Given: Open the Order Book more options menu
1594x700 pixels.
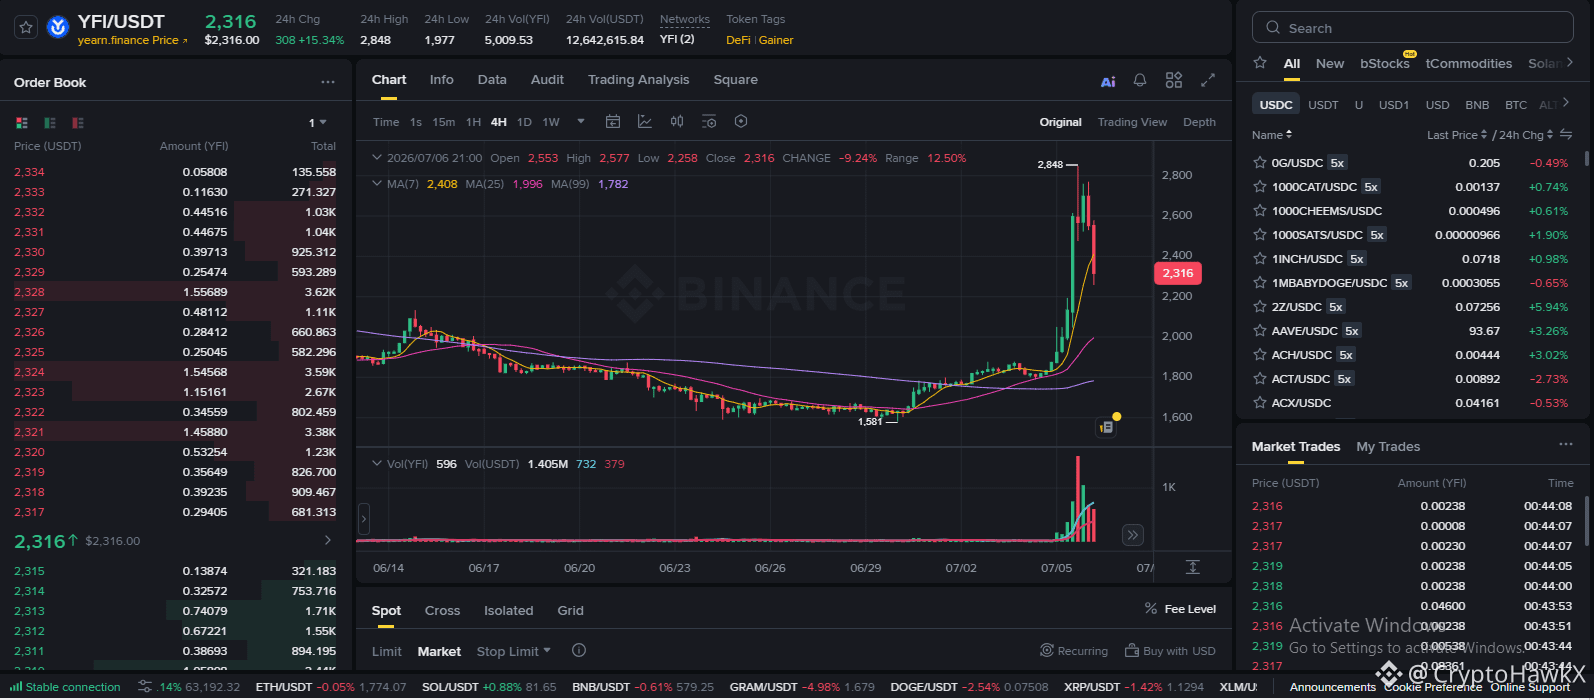Looking at the screenshot, I should click(328, 82).
